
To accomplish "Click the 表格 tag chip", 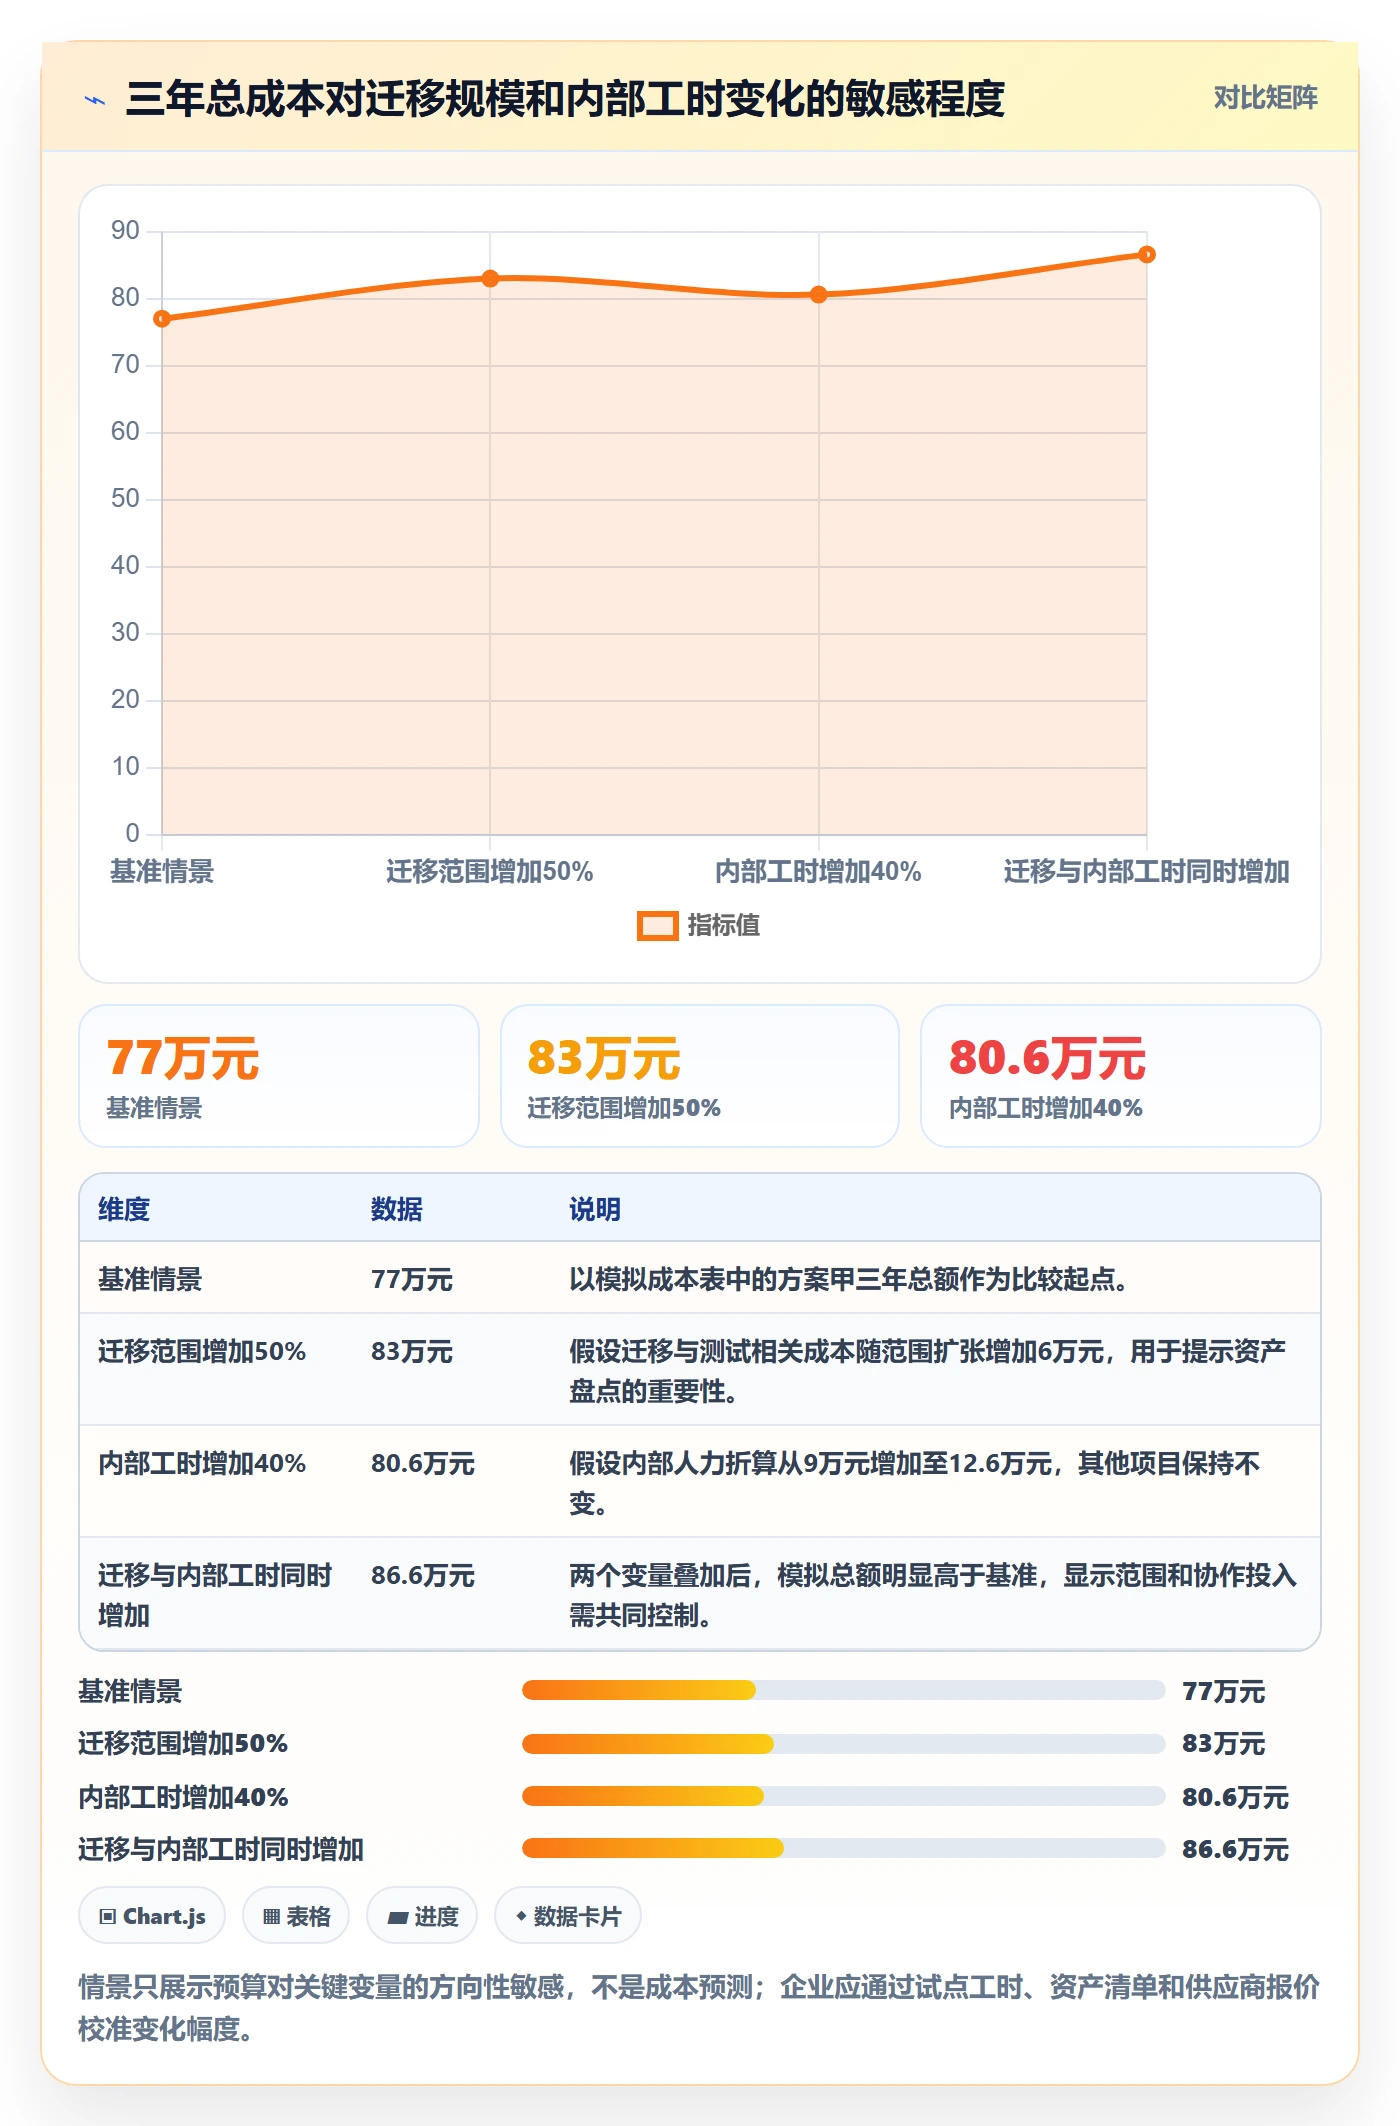I will click(296, 1916).
